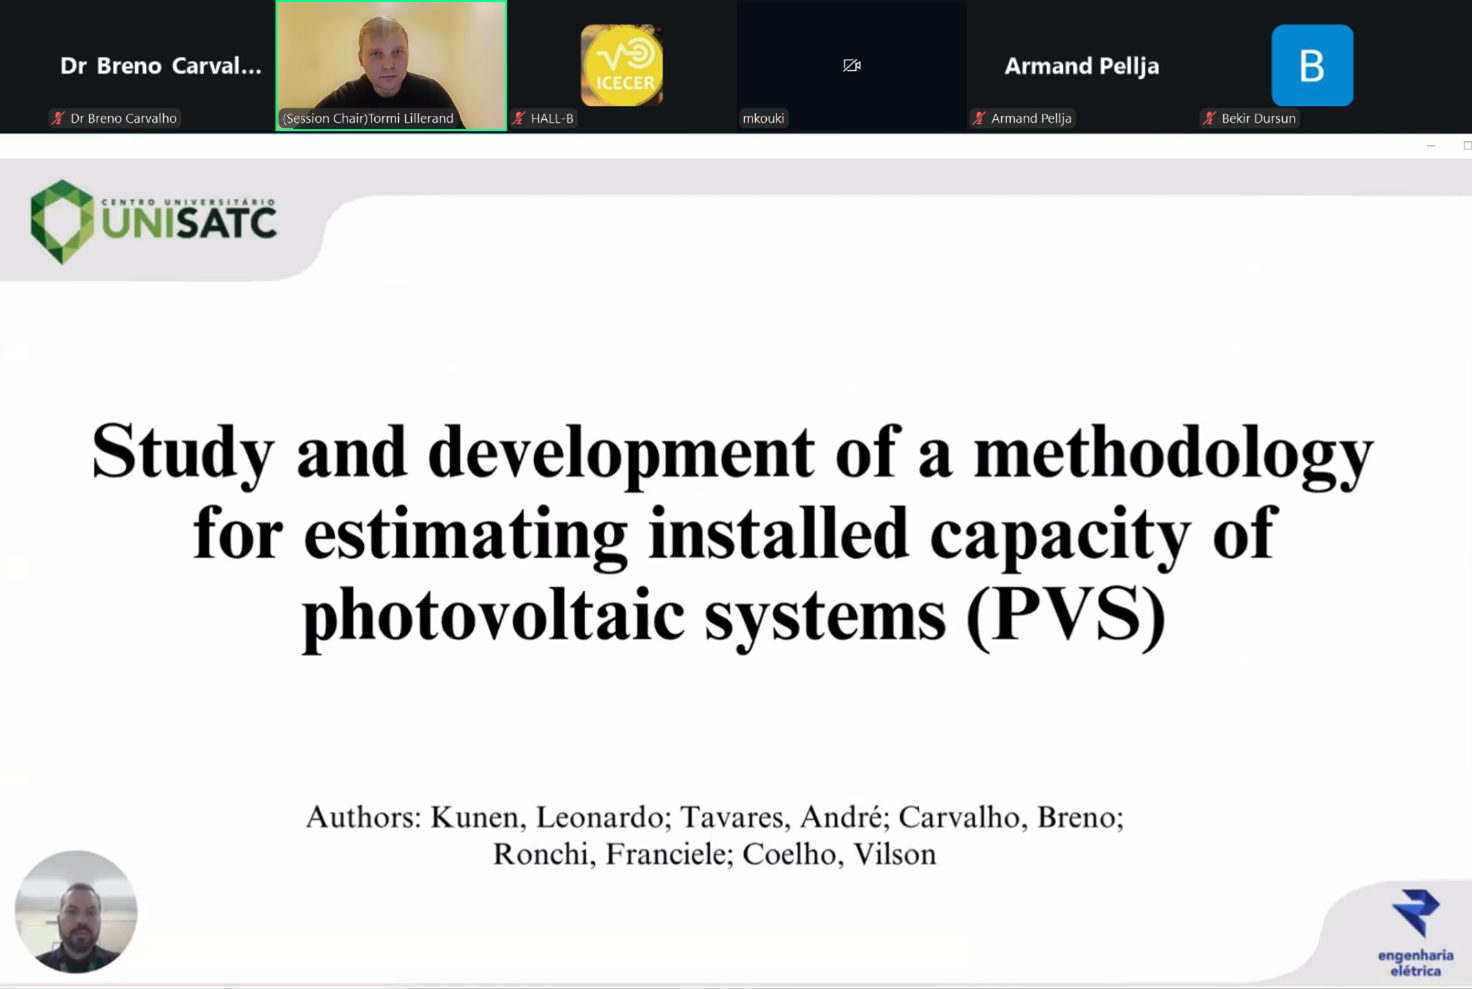Click the camera-off icon in mkouki's tile
The width and height of the screenshot is (1472, 989).
(x=851, y=65)
